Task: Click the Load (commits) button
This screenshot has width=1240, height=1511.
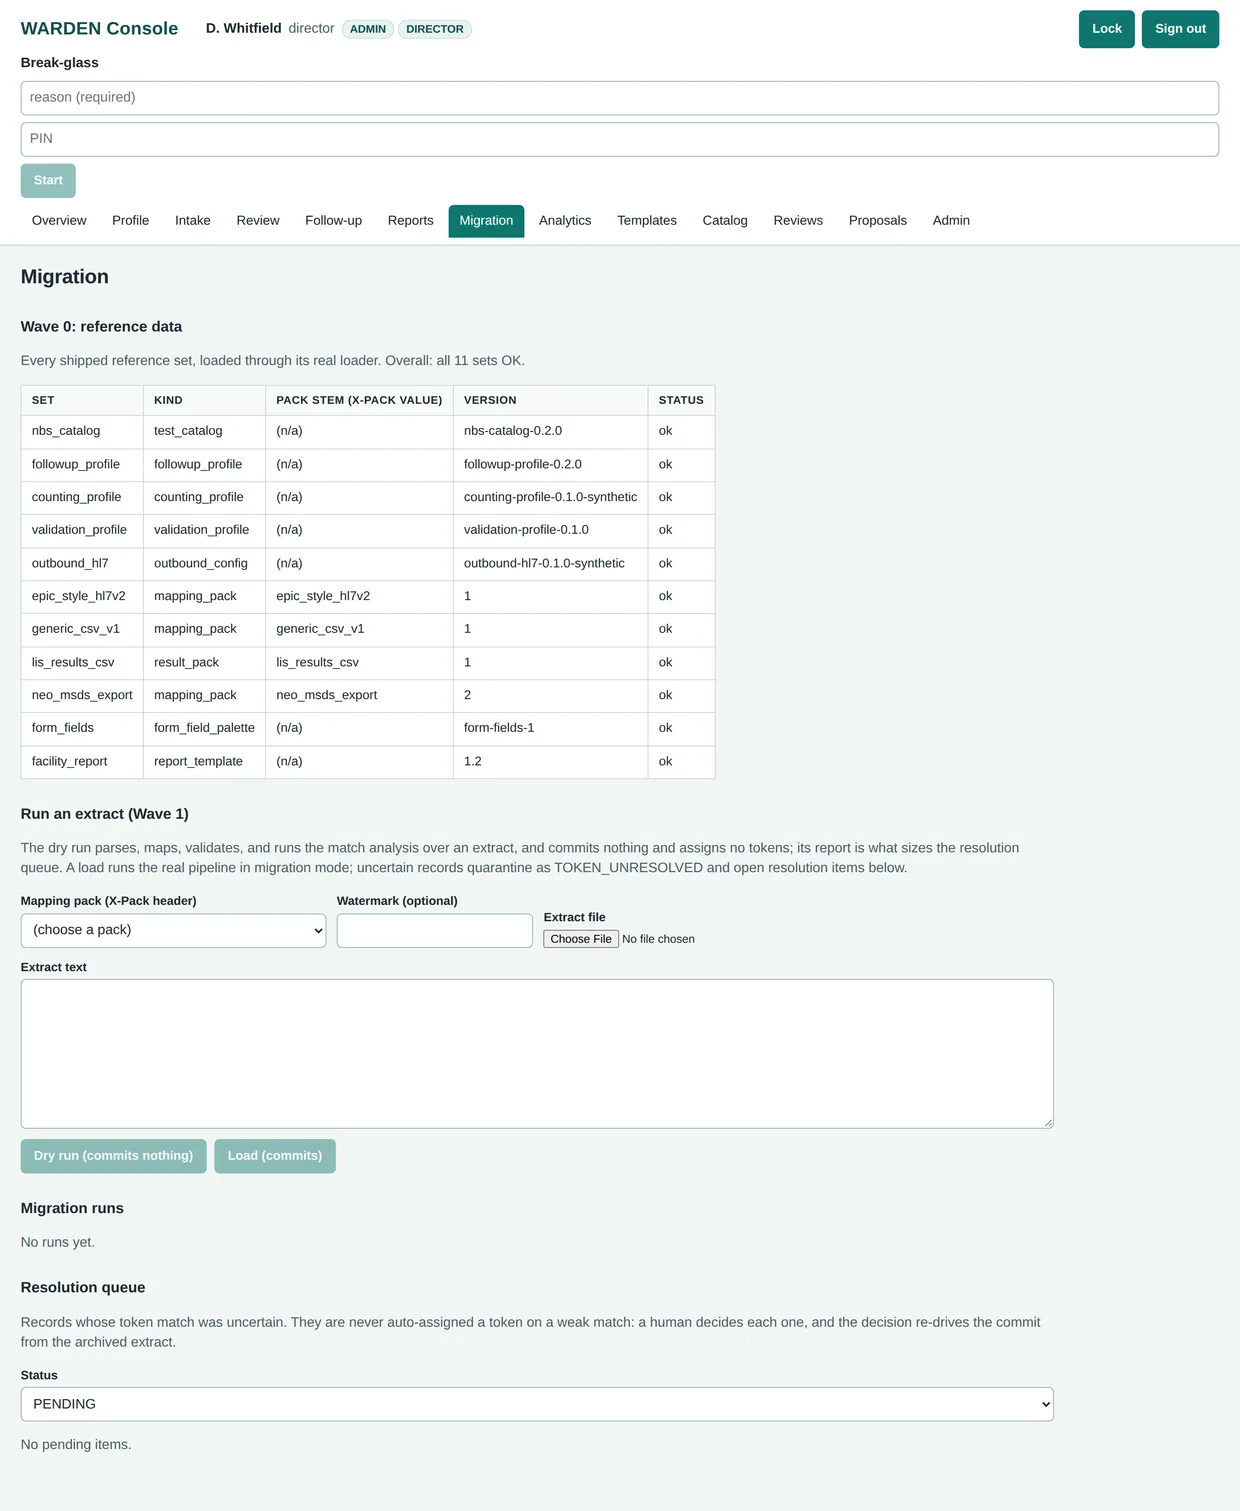Action: coord(275,1156)
